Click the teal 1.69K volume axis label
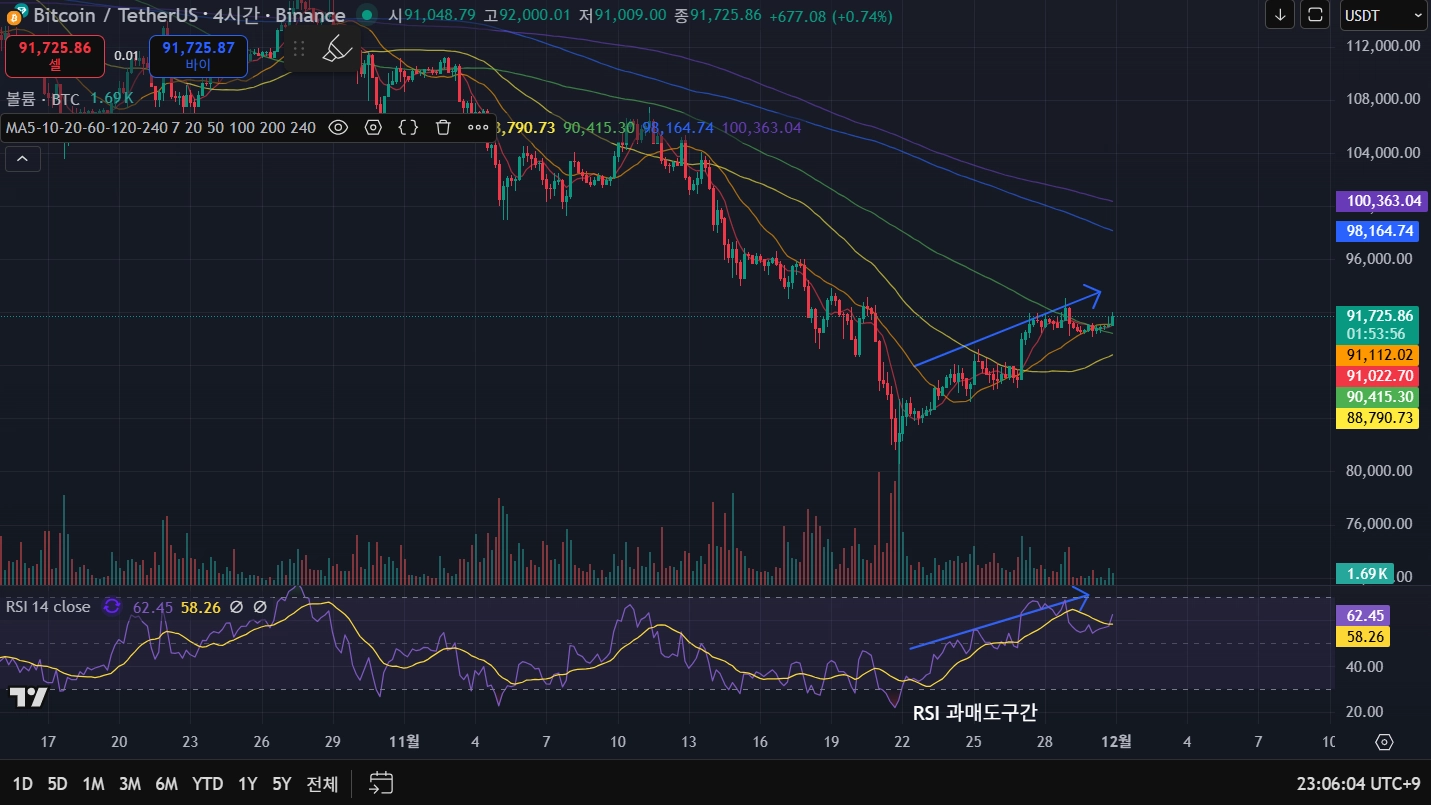 [1366, 573]
